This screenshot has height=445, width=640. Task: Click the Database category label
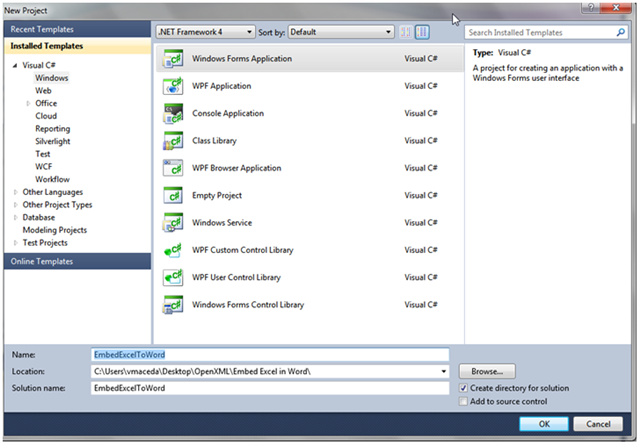[38, 217]
